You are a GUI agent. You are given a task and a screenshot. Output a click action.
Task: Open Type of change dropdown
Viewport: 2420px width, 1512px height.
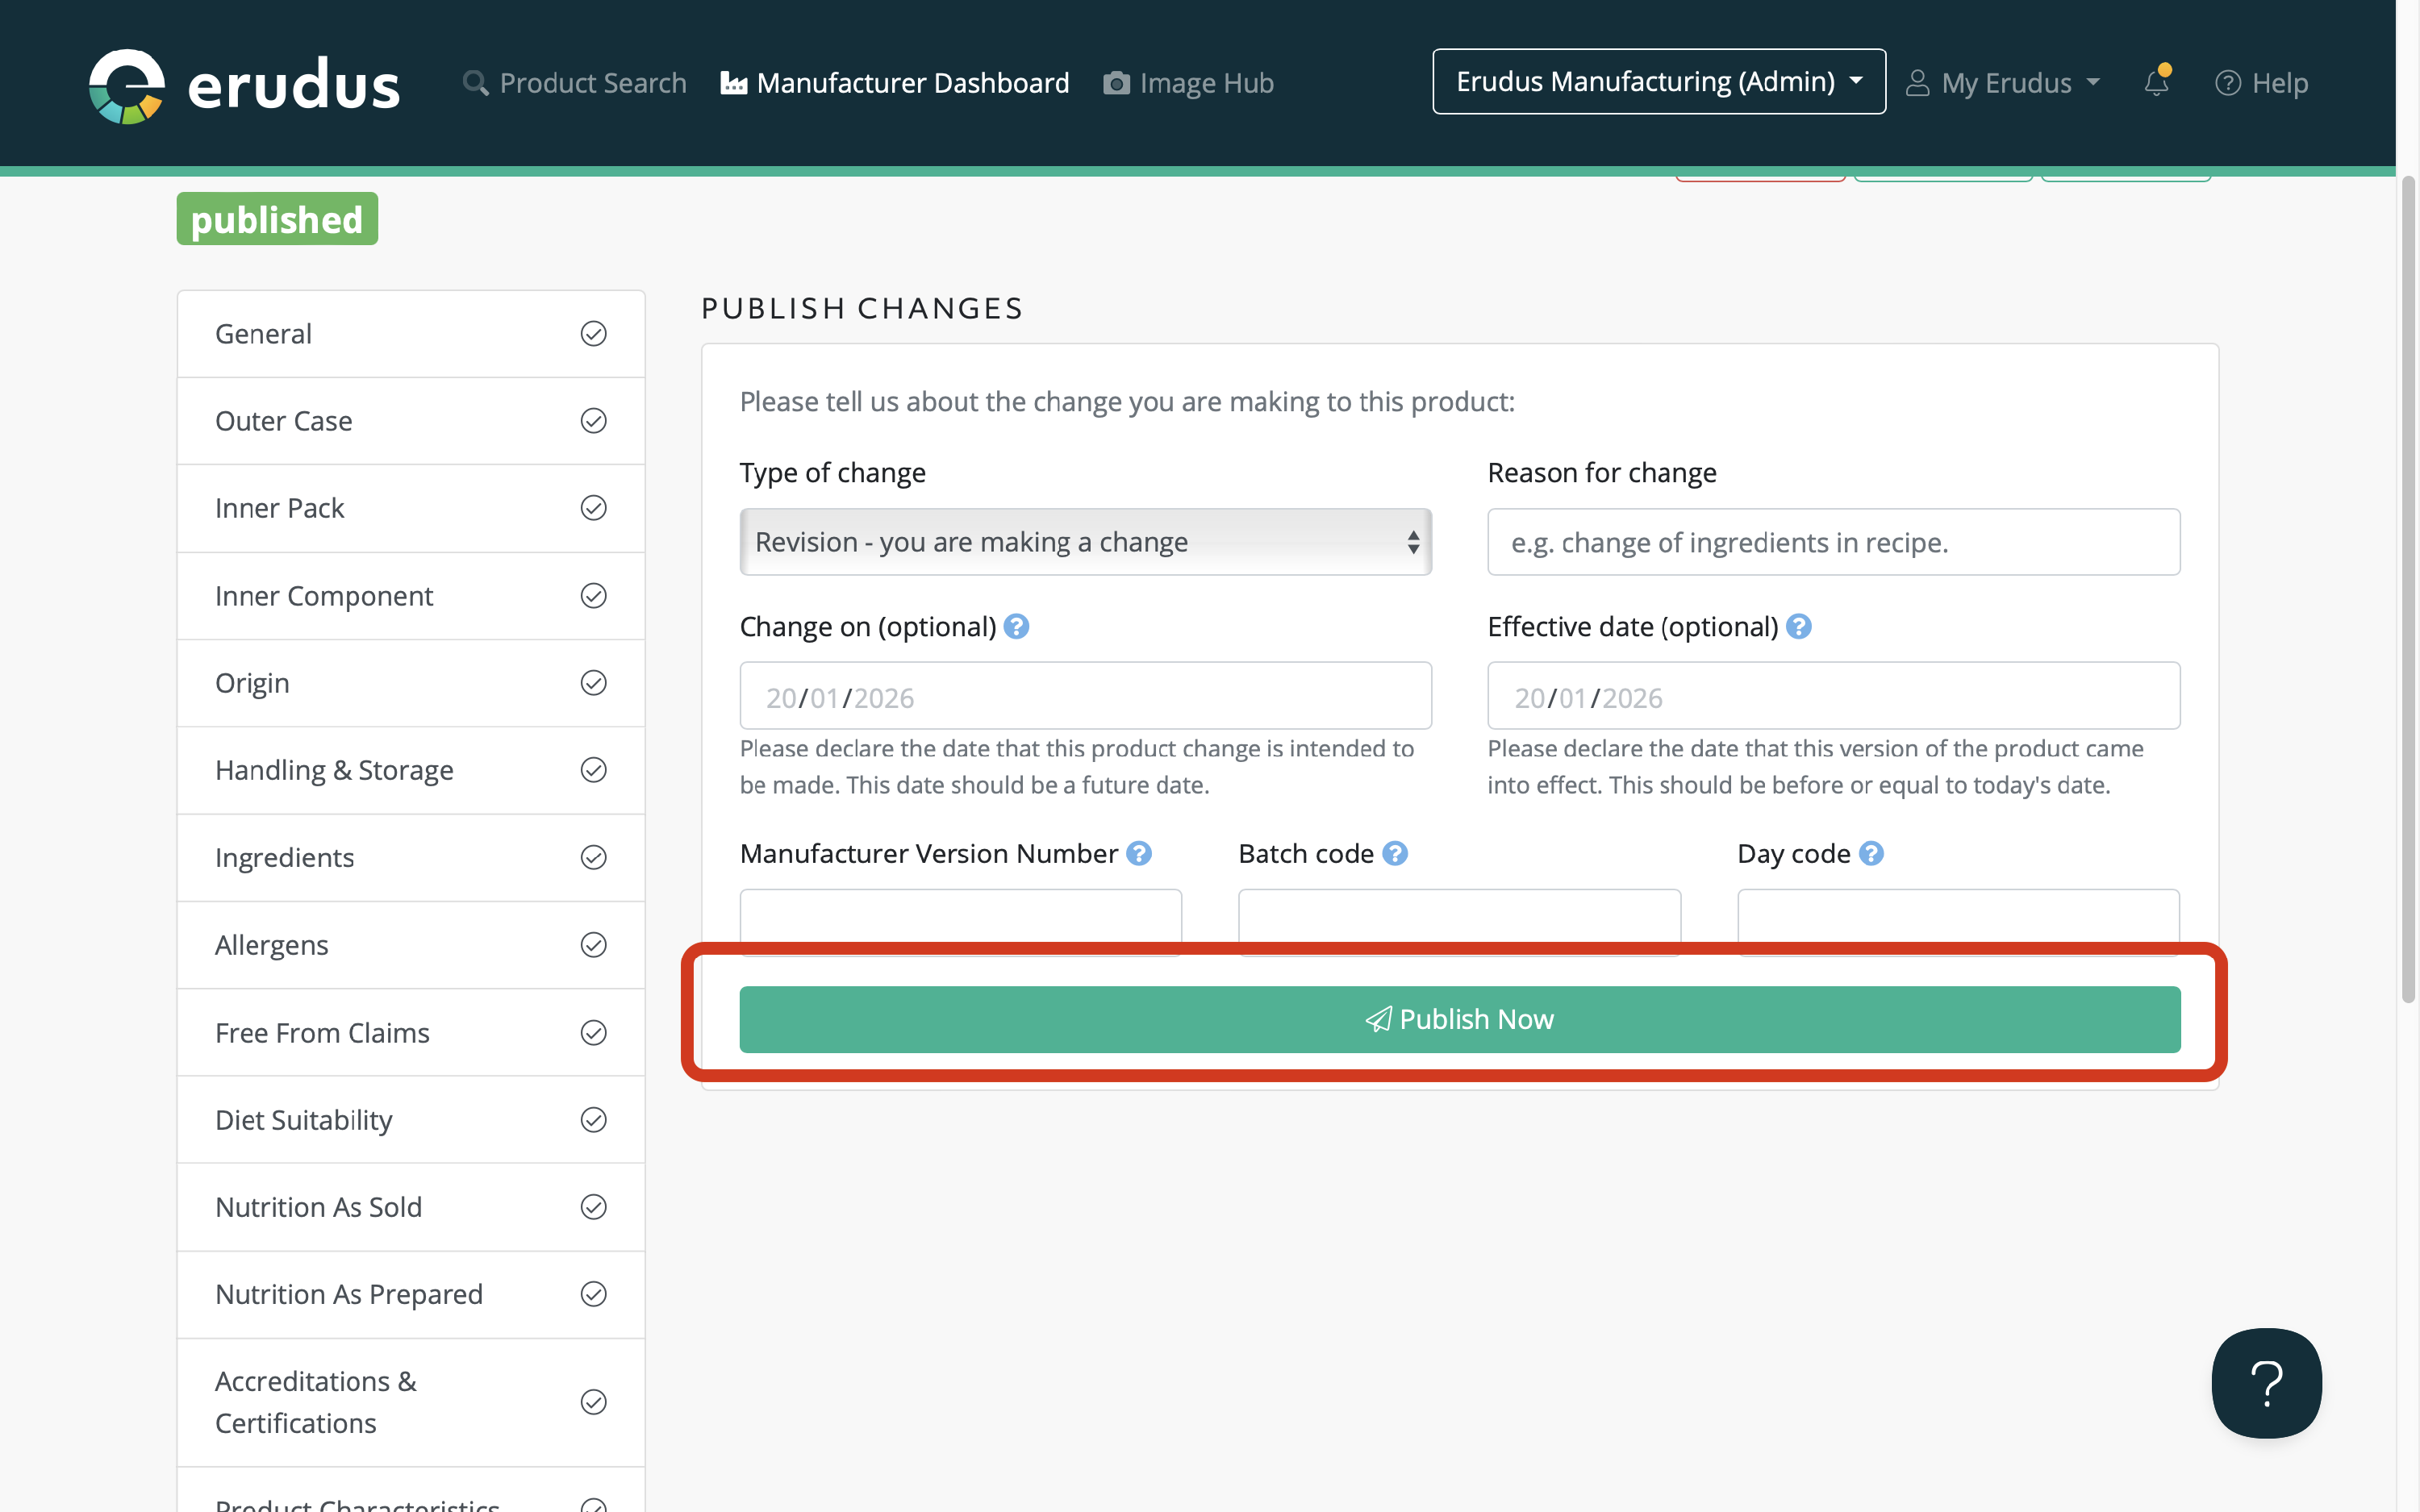pos(1085,542)
